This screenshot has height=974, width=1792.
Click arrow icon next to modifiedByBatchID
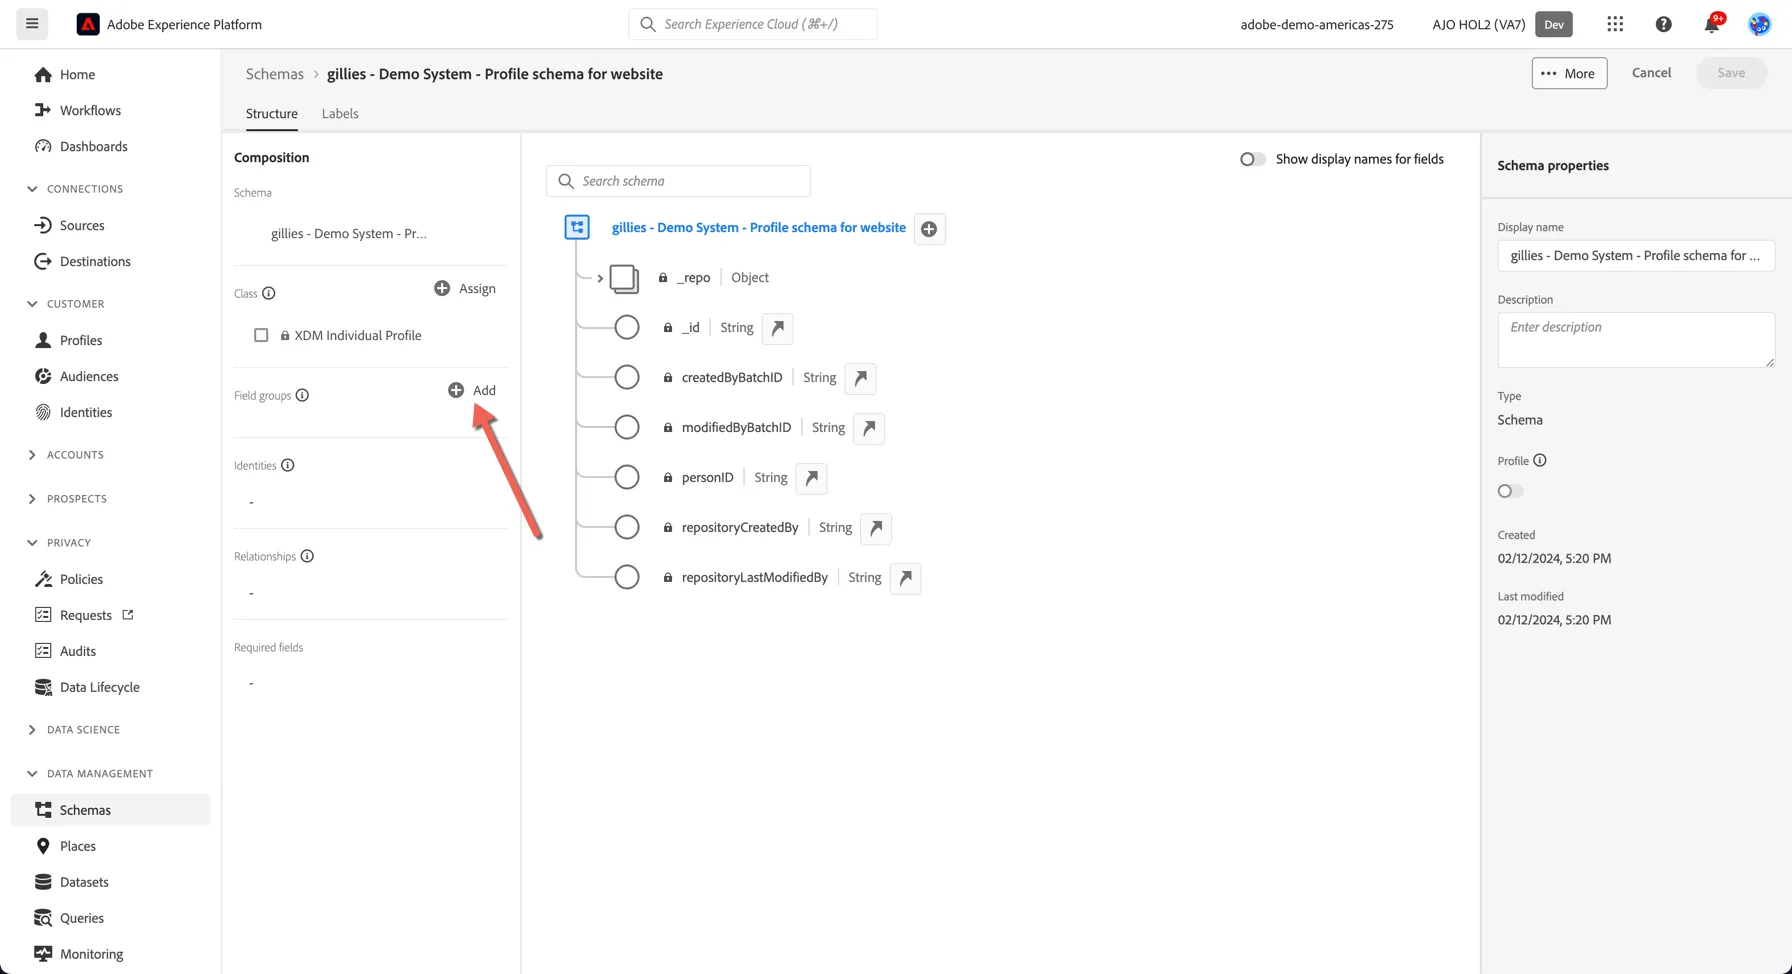[869, 428]
